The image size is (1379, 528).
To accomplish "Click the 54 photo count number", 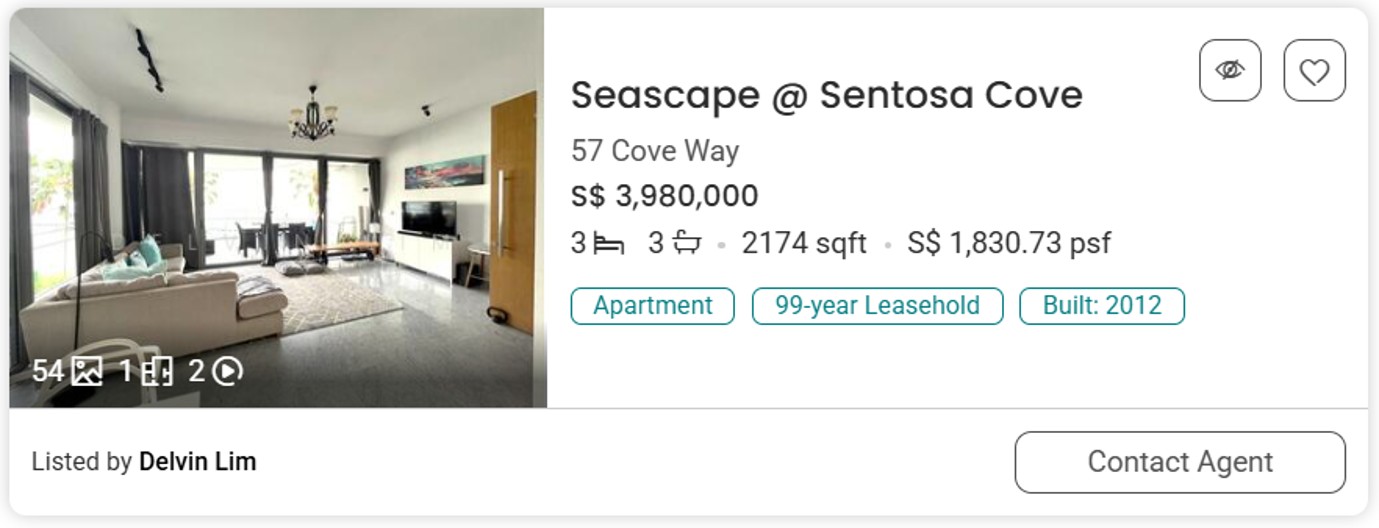I will pyautogui.click(x=47, y=372).
